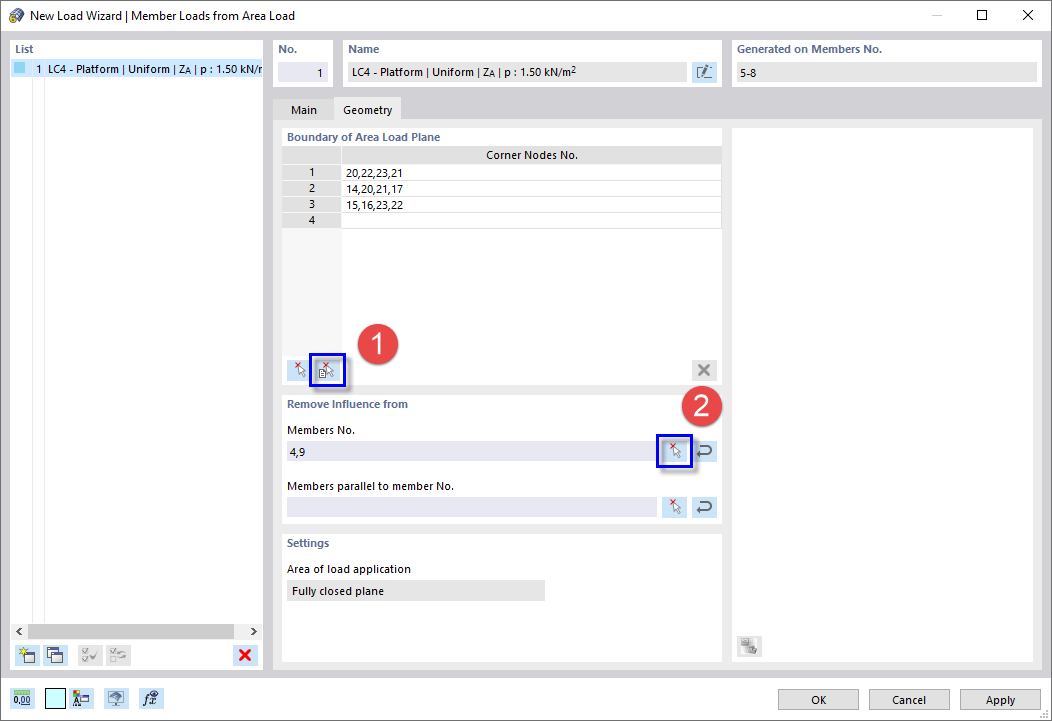Image resolution: width=1052 pixels, height=721 pixels.
Task: Switch to the Geometry tab
Action: [367, 110]
